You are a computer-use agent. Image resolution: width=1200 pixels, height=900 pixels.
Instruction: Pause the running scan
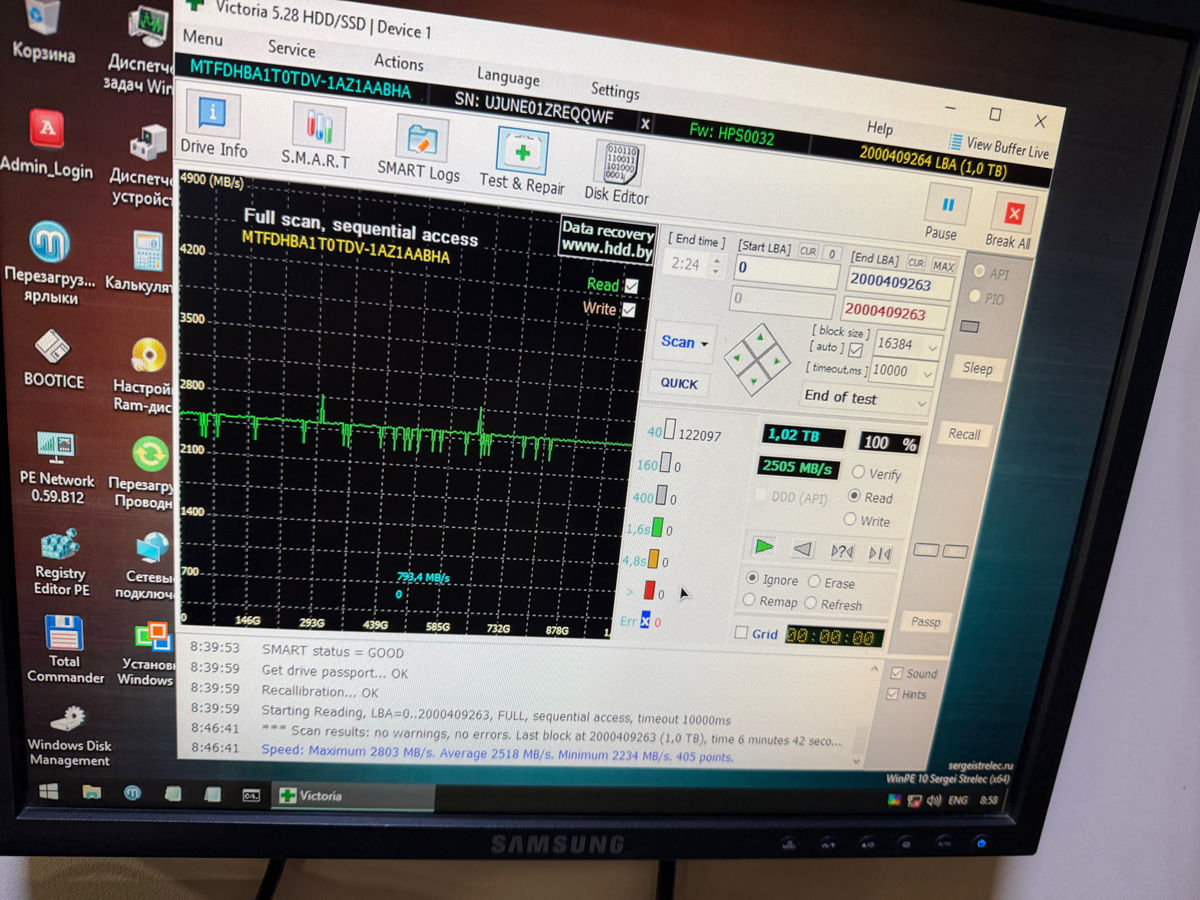point(946,212)
